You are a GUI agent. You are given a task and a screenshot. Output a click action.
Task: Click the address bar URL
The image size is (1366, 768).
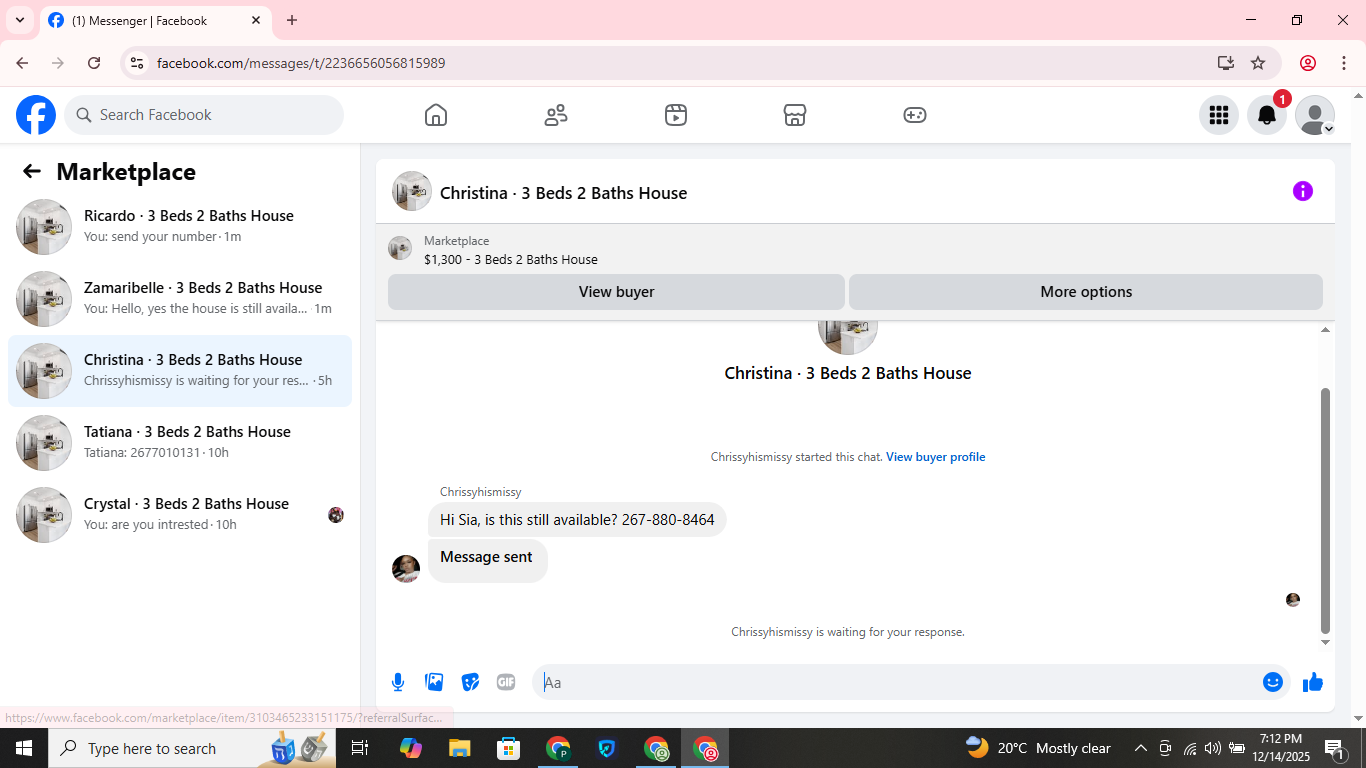(301, 63)
